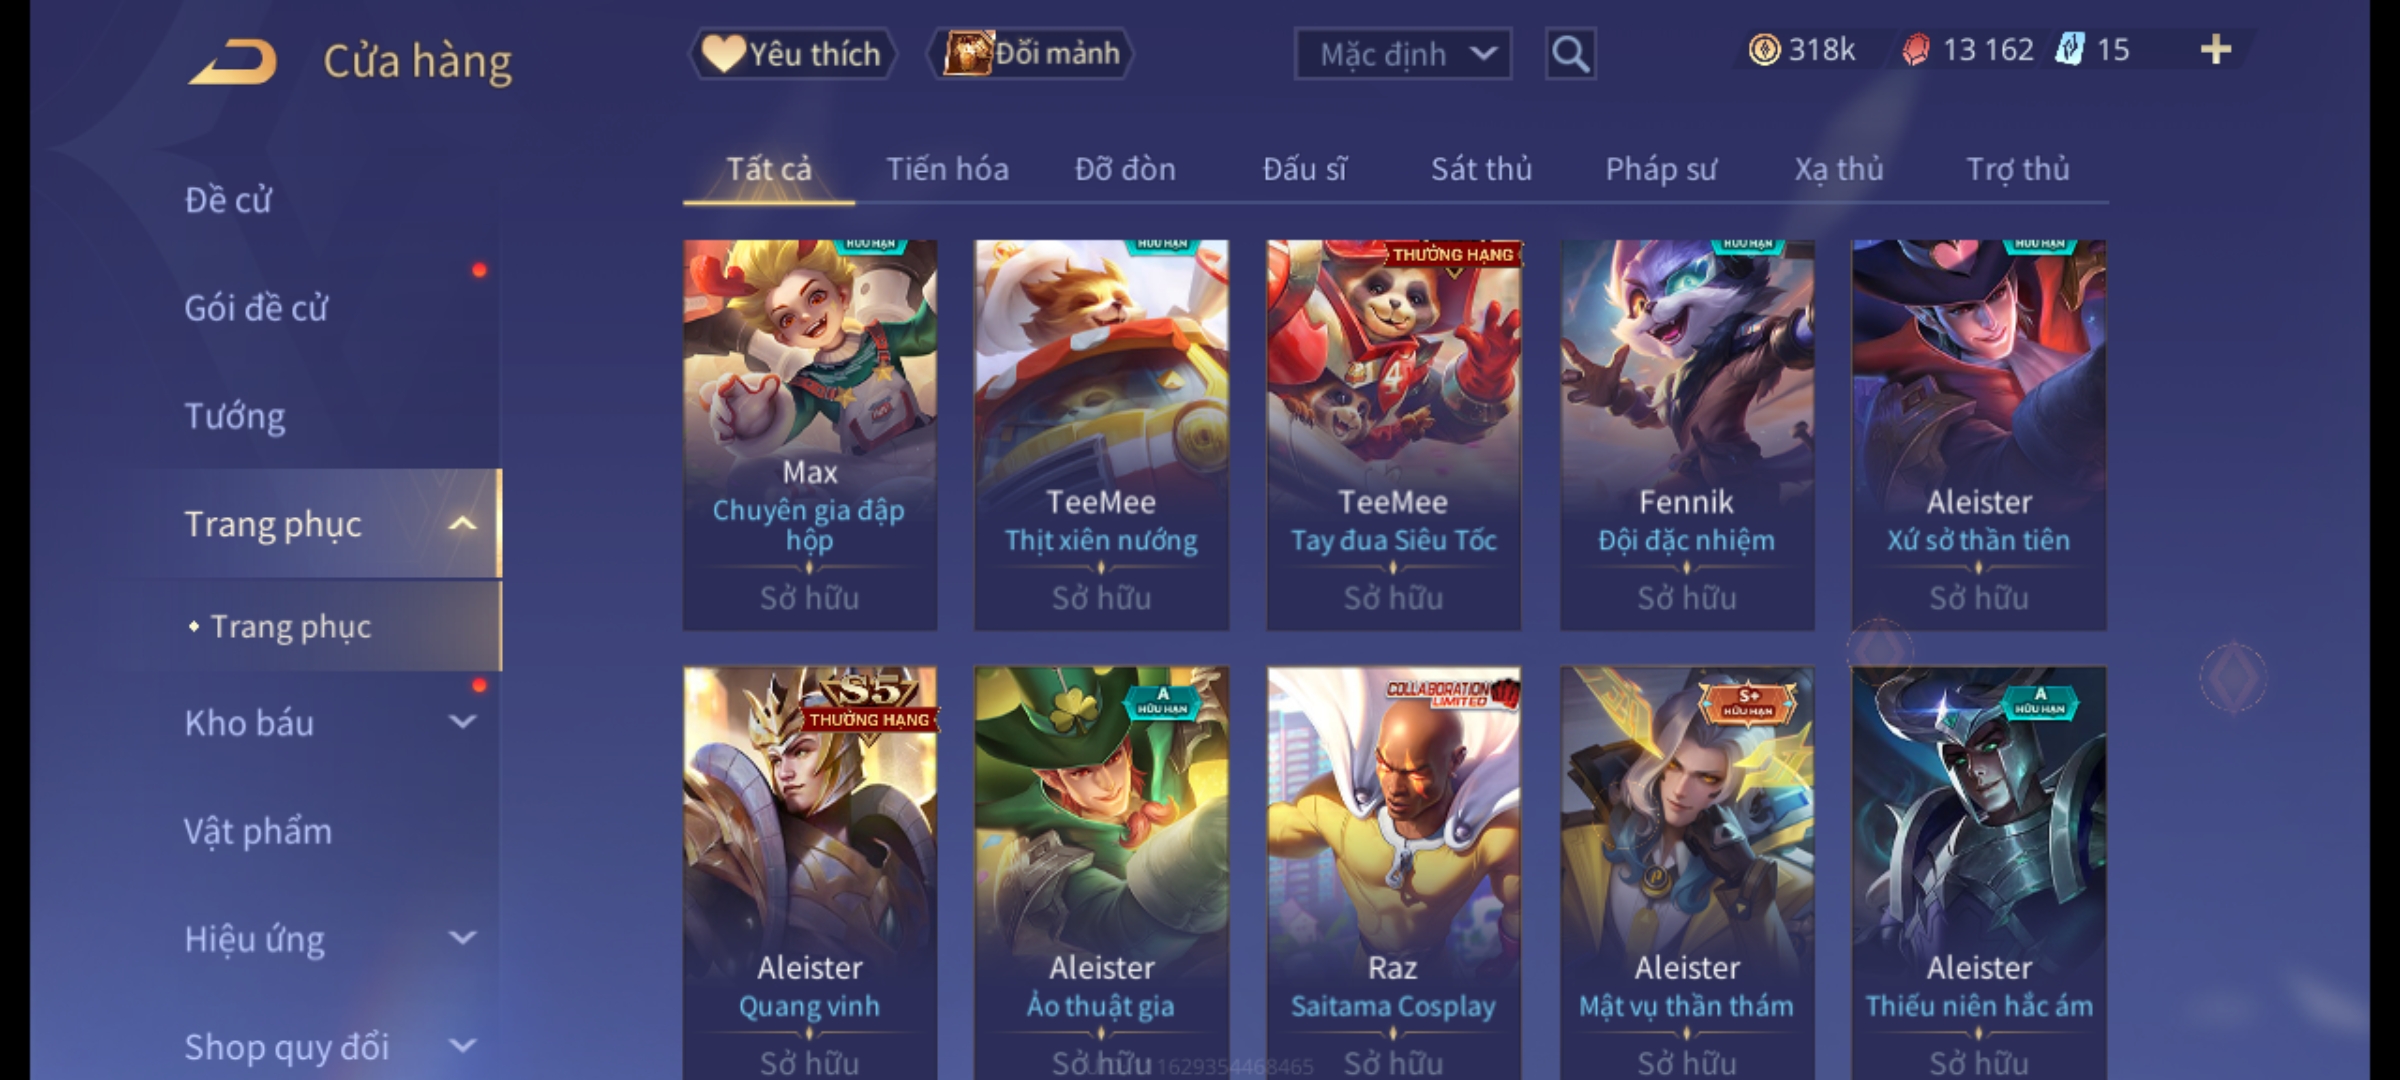Open search with the magnifier icon
This screenshot has height=1080, width=2400.
pyautogui.click(x=1570, y=54)
